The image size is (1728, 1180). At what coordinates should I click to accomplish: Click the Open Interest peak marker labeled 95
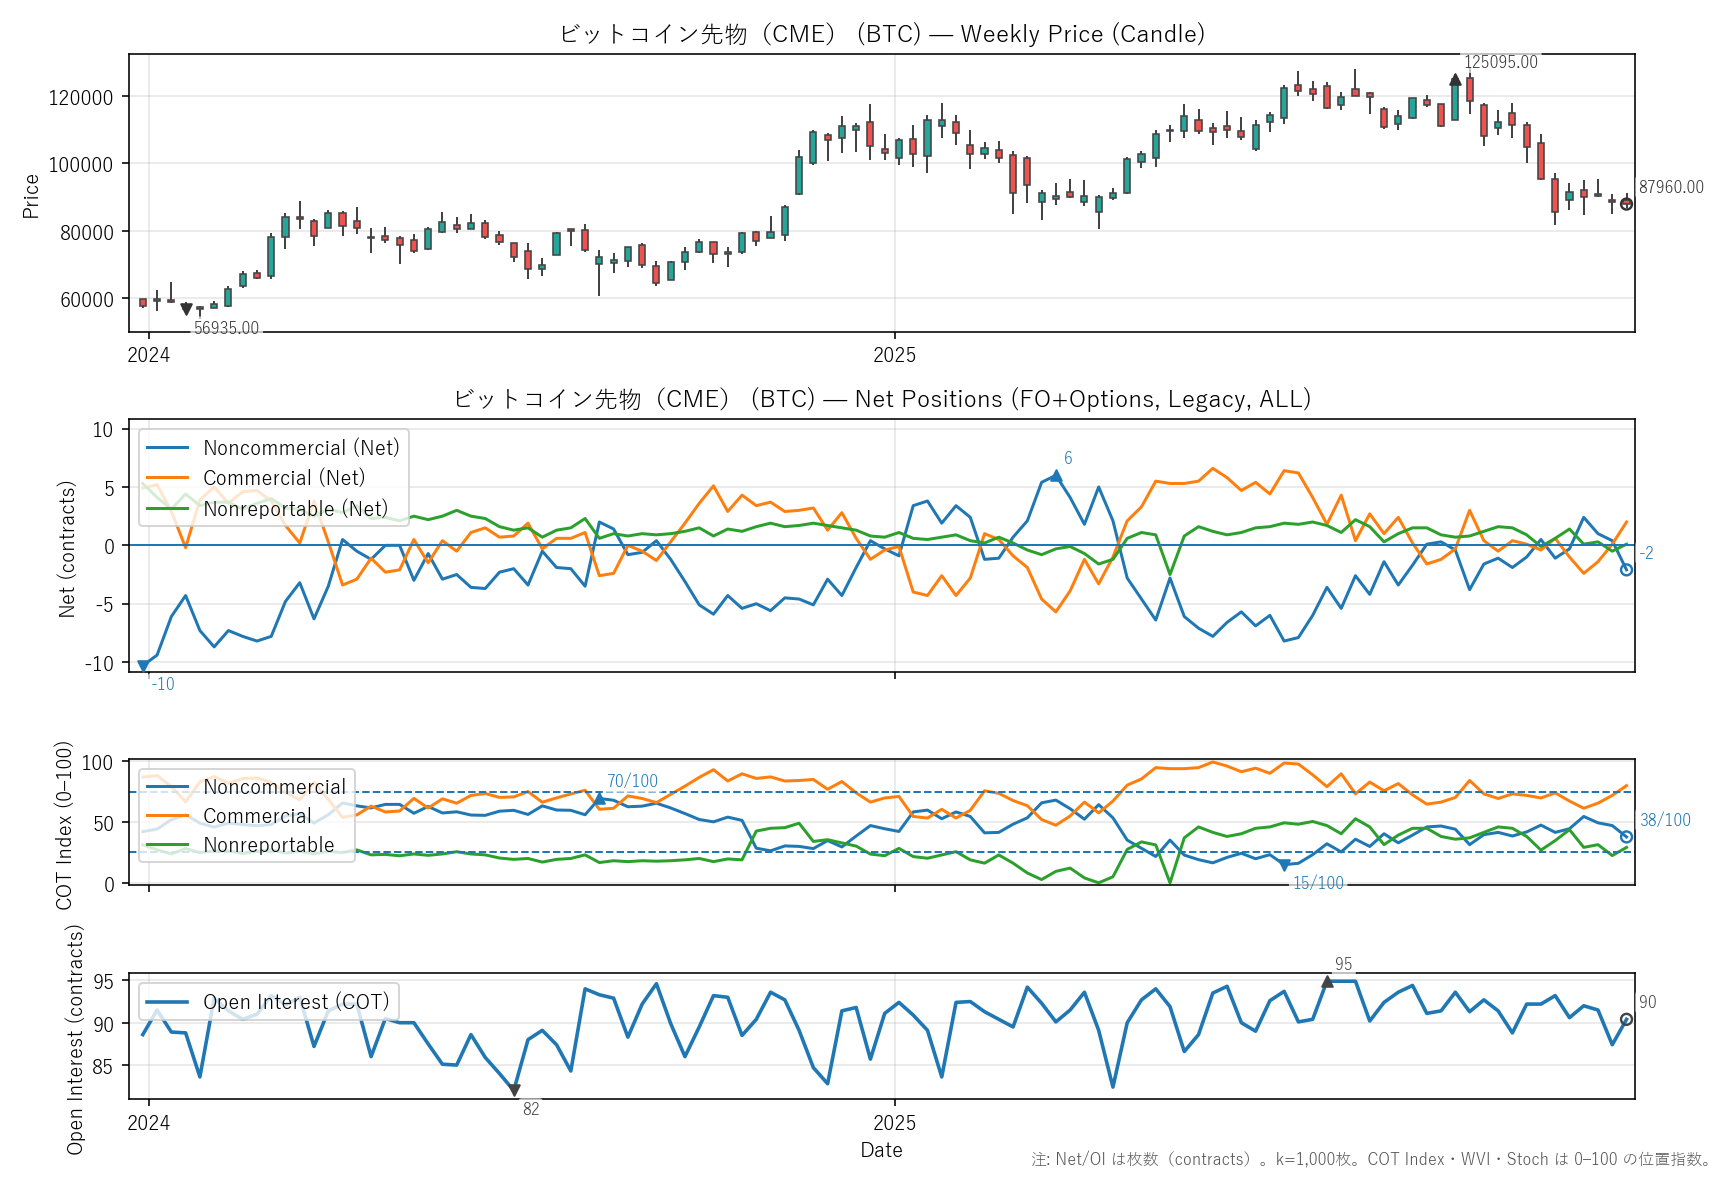pos(1327,982)
